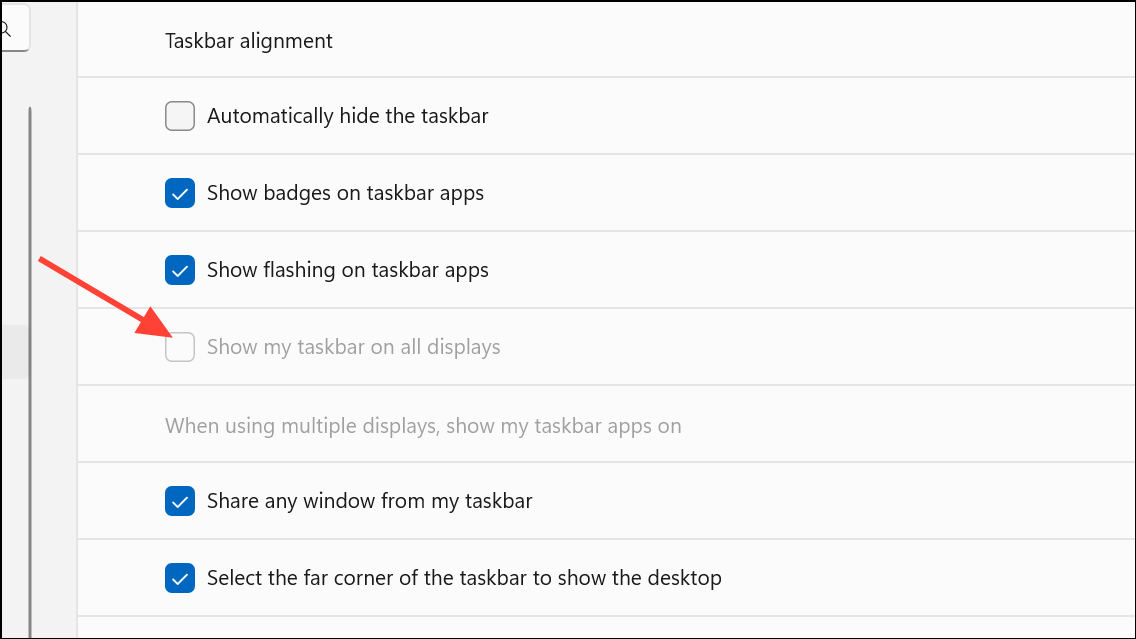Image resolution: width=1136 pixels, height=639 pixels.
Task: Click the checkmark icon beside "Share any window from my taskbar"
Action: 180,501
